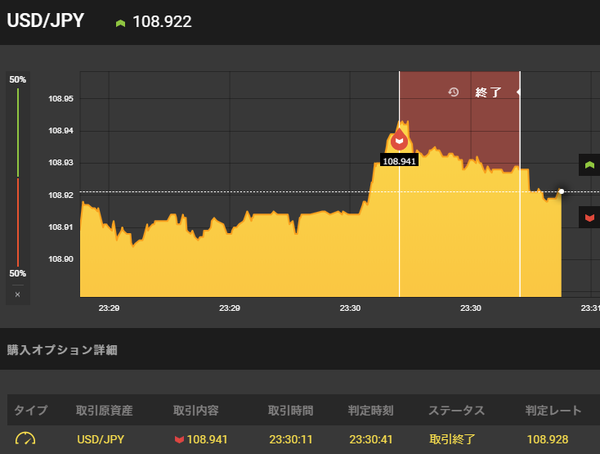This screenshot has width=600, height=454.
Task: Click the 判定レート column header
Action: tap(553, 410)
